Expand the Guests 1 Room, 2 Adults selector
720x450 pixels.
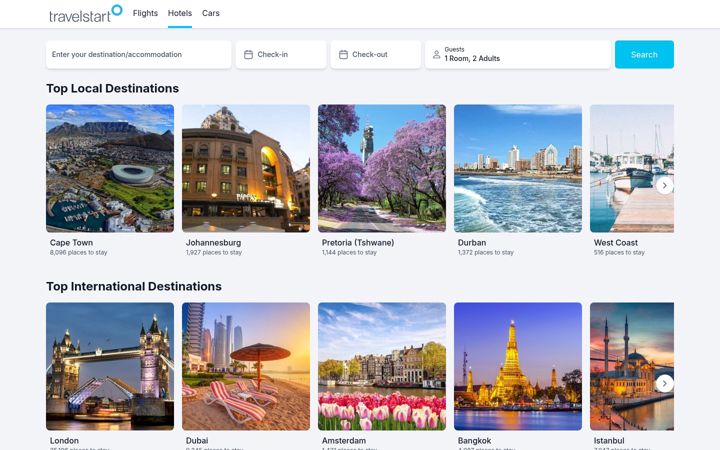pyautogui.click(x=518, y=55)
